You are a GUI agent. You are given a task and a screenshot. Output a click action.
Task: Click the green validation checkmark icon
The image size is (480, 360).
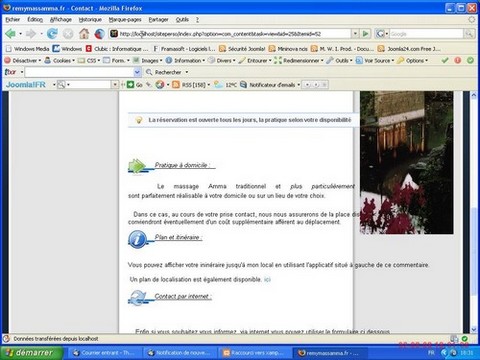(x=445, y=60)
